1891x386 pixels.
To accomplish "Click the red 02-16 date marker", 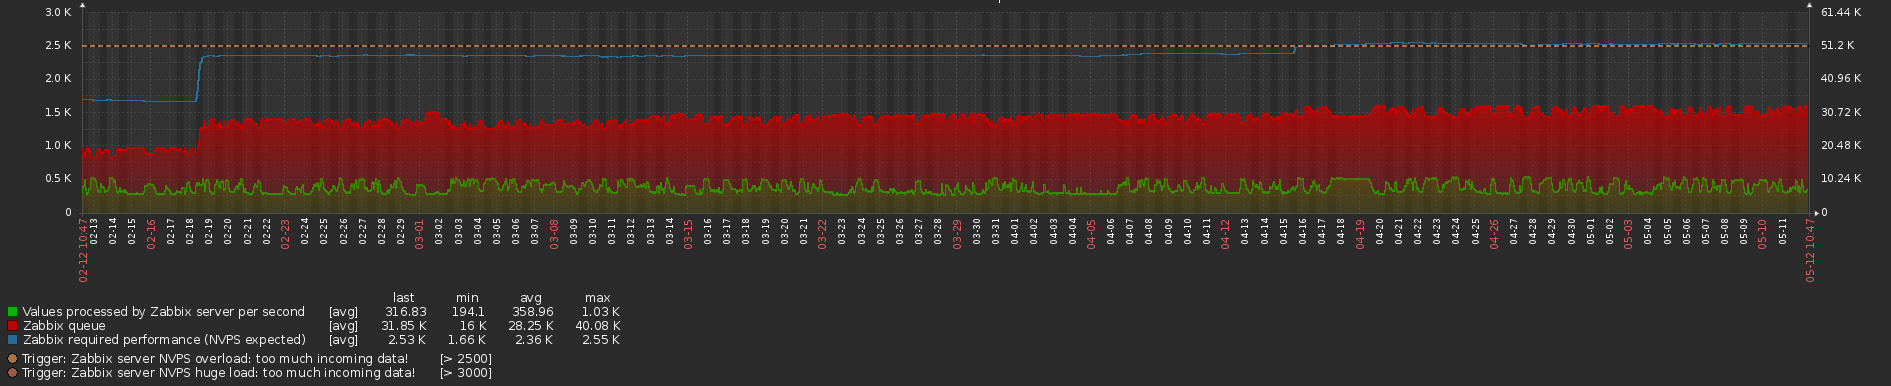I will click(x=152, y=233).
